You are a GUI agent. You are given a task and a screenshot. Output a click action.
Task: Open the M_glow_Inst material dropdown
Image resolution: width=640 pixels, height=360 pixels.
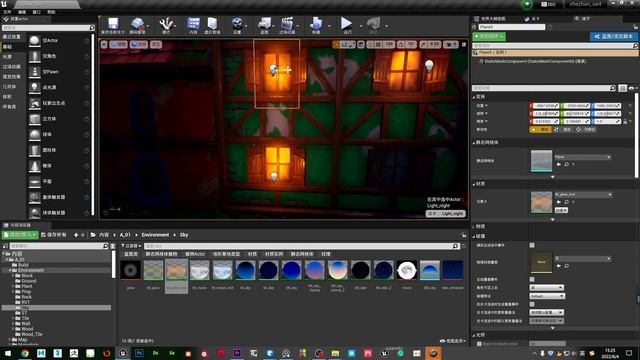(583, 195)
